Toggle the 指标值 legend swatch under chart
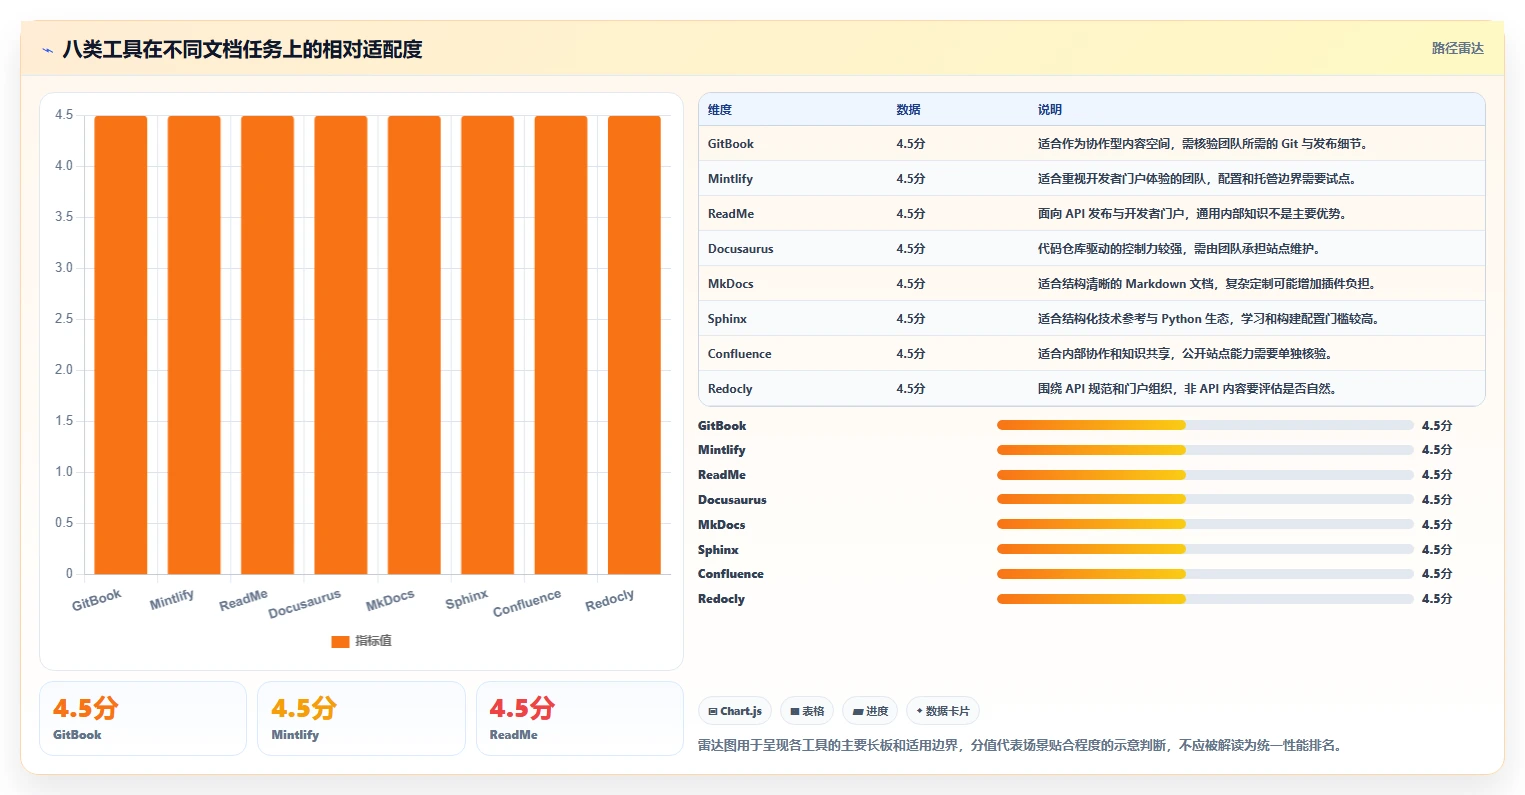This screenshot has height=795, width=1525. point(340,641)
